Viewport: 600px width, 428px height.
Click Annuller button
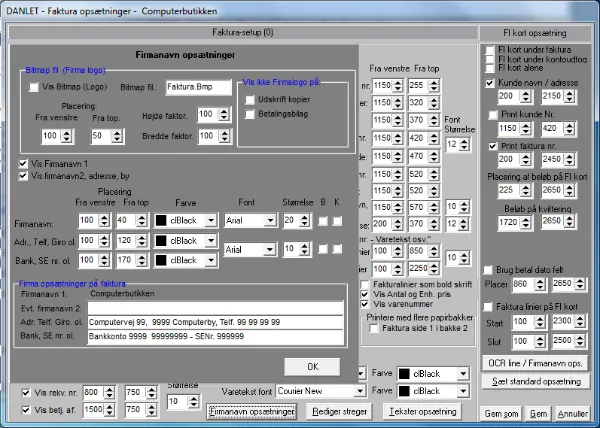coord(572,414)
